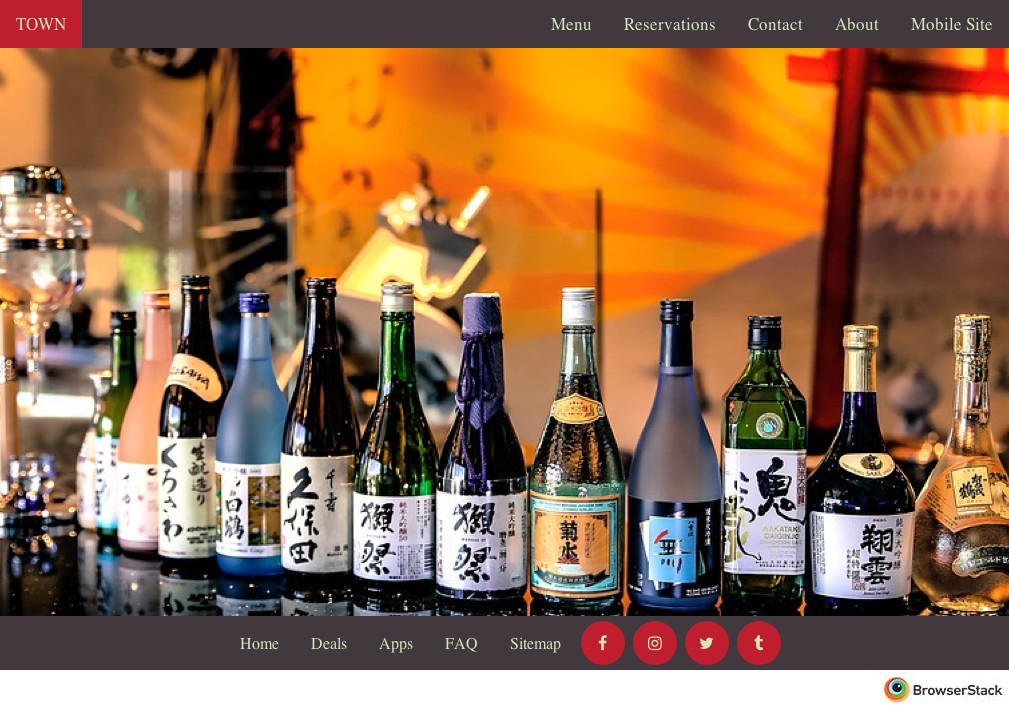Open the About page
Screen dimensions: 1009x709
coord(856,24)
